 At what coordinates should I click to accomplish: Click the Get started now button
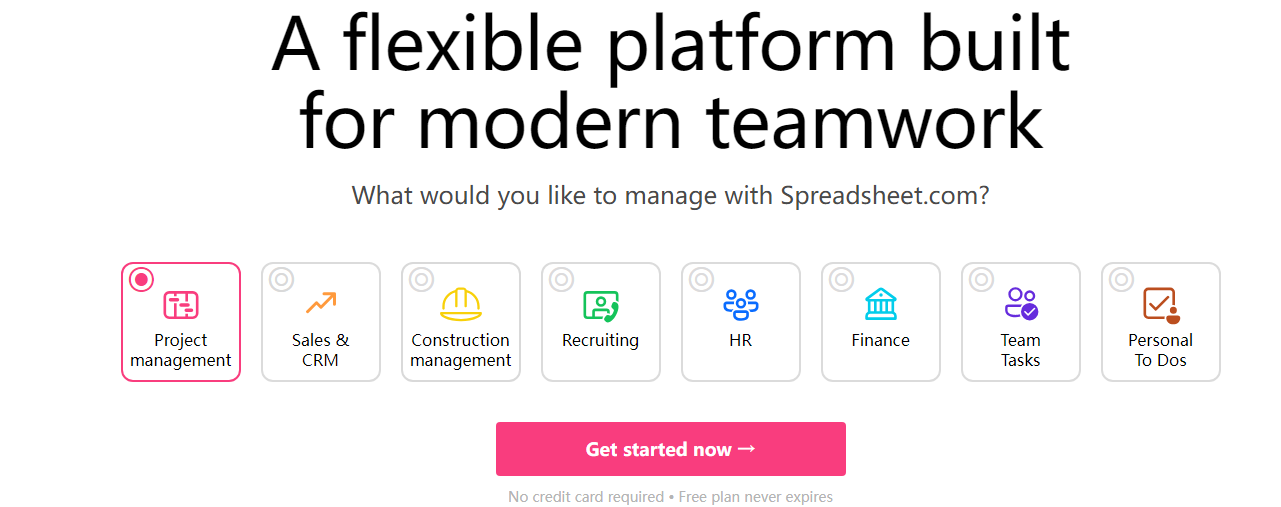671,449
